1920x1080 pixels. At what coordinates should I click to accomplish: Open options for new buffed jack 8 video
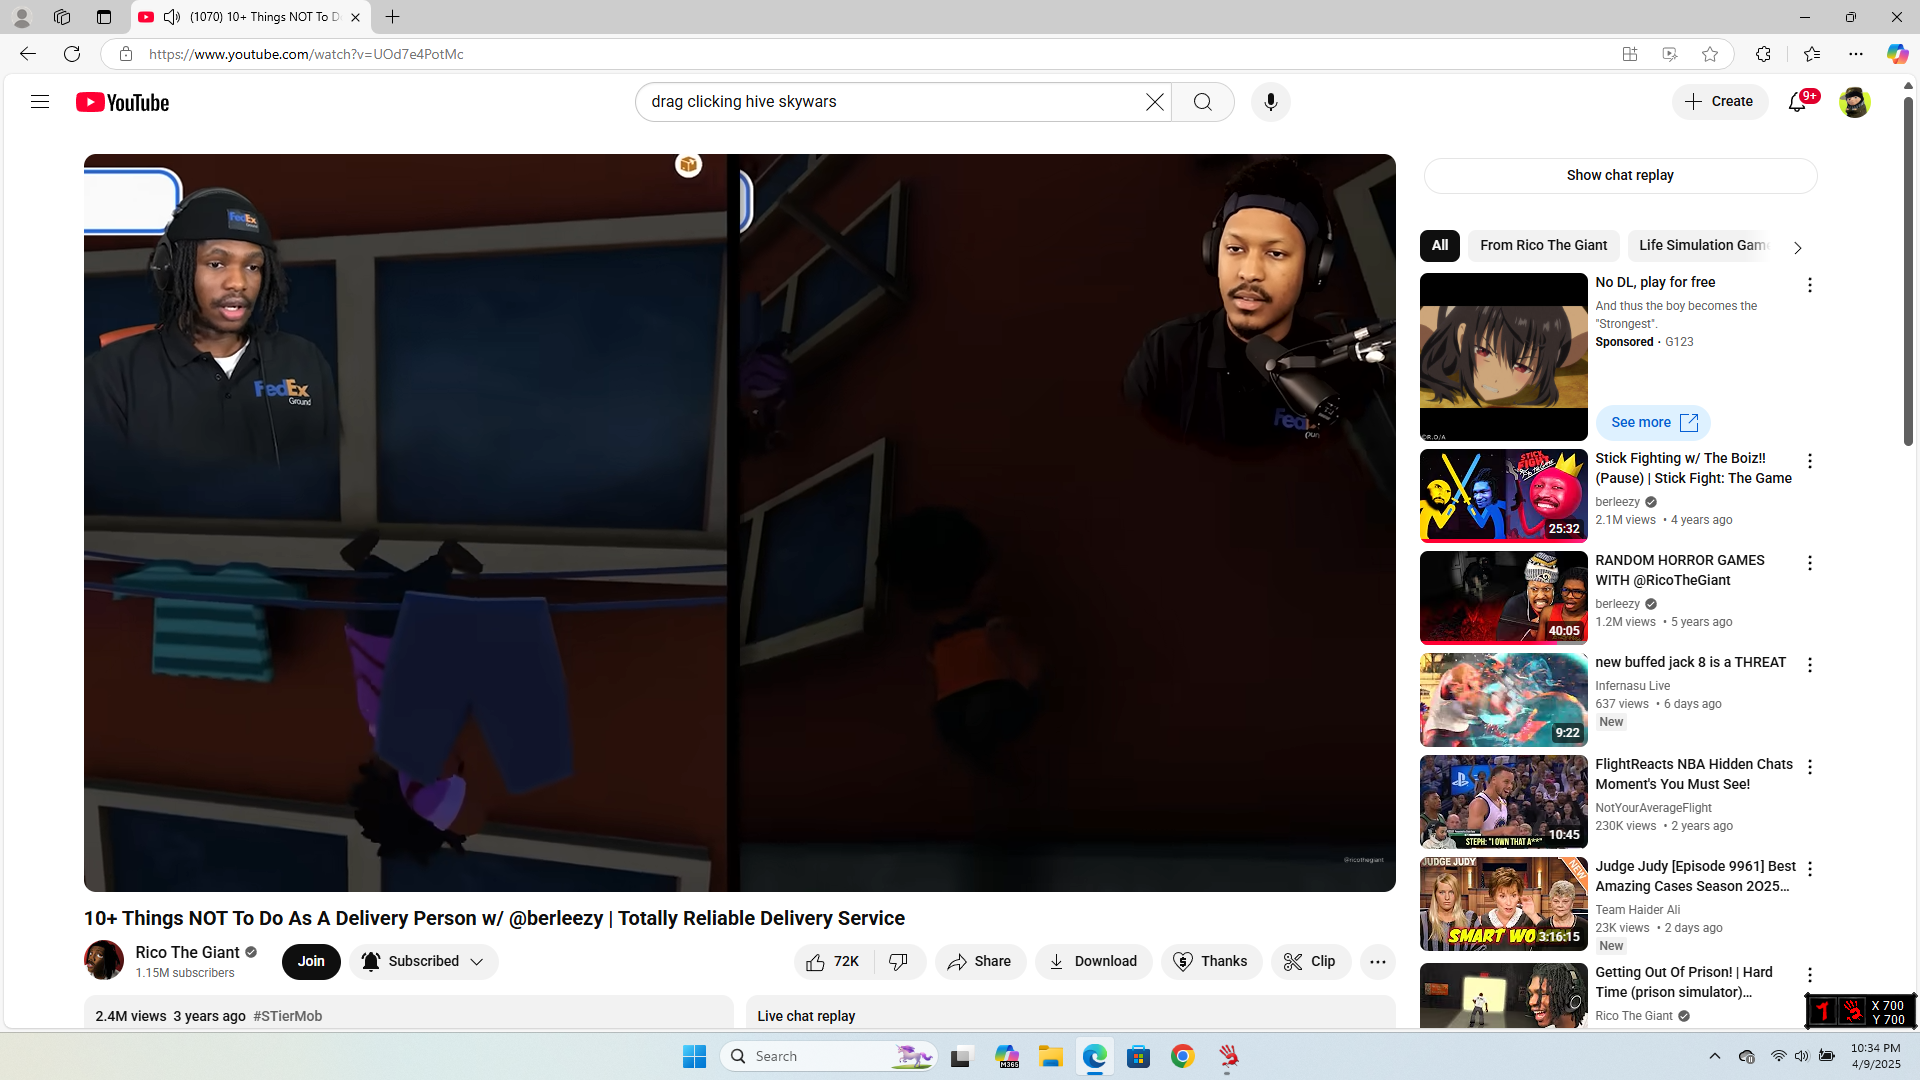tap(1809, 665)
